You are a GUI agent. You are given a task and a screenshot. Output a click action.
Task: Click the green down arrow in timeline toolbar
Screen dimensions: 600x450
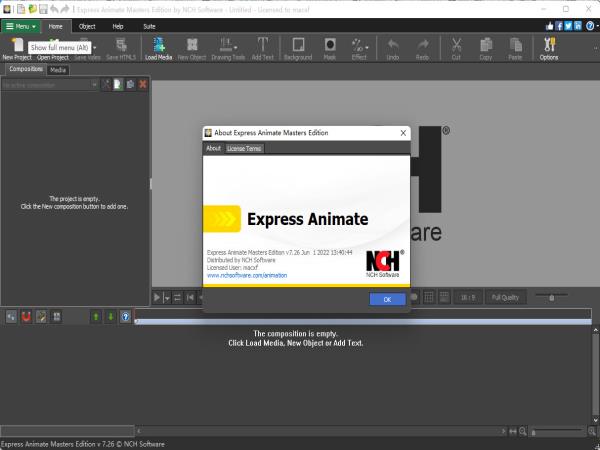pos(111,316)
